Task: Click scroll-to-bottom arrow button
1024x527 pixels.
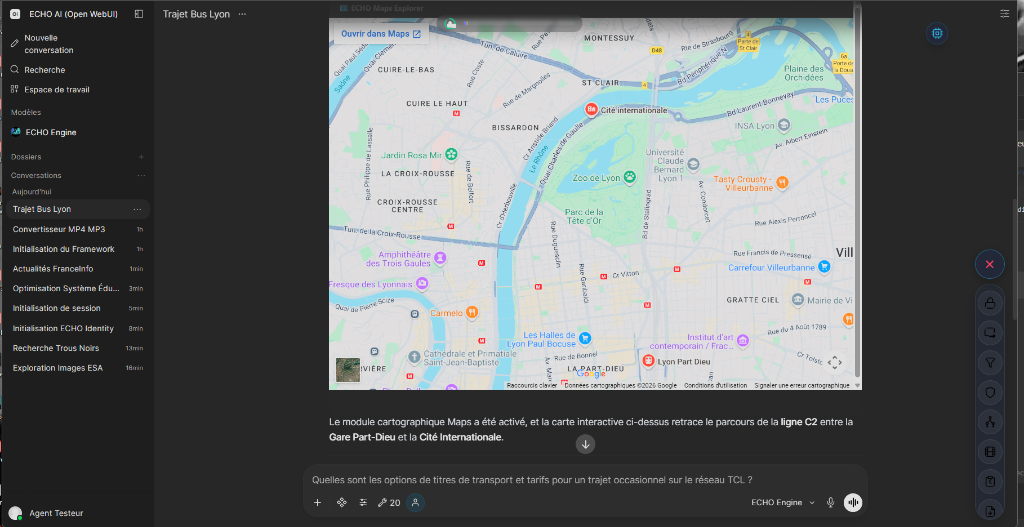Action: click(585, 444)
